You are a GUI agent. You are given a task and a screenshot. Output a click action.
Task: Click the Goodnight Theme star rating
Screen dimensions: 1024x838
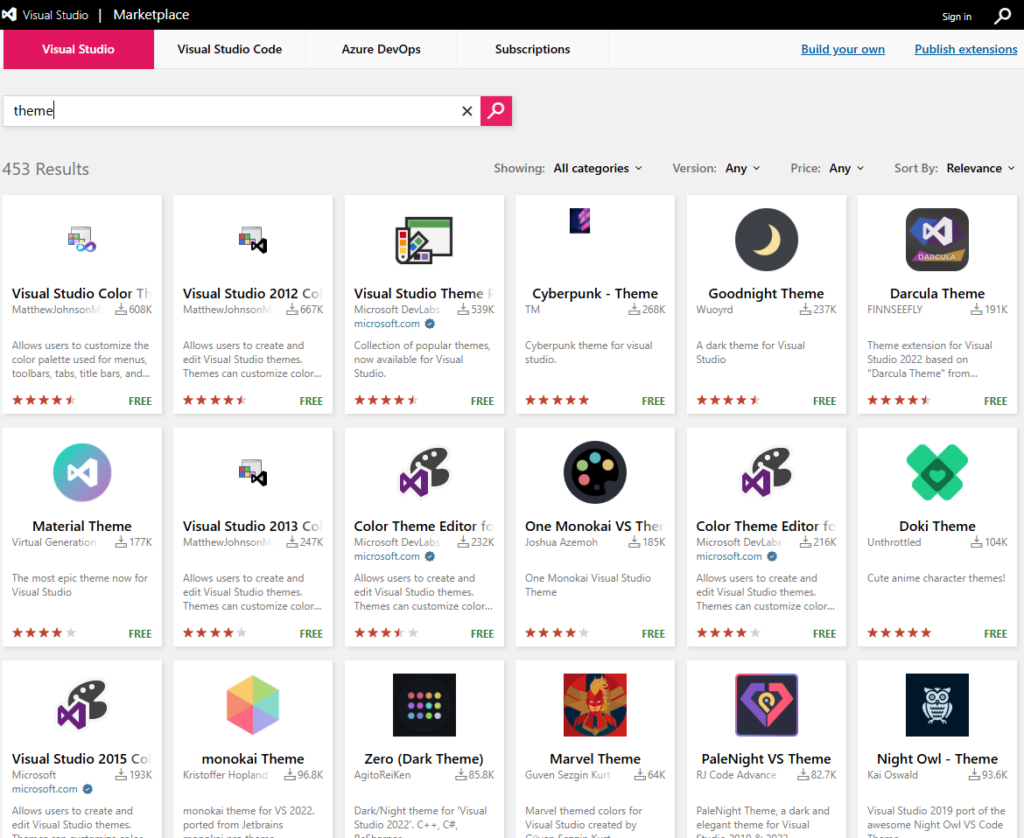click(x=728, y=400)
